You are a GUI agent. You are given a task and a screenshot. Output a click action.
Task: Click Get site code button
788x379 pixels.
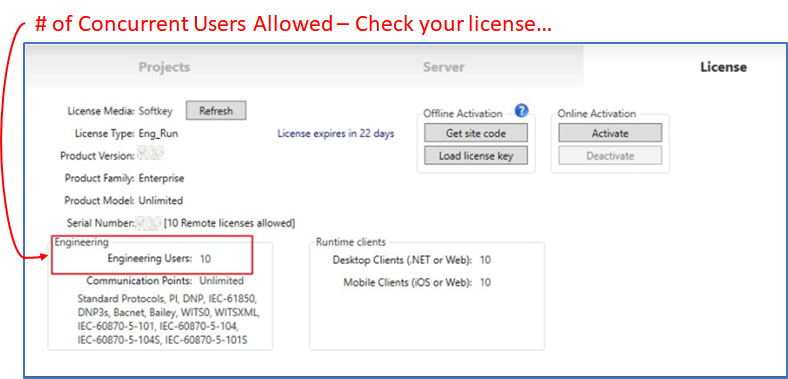476,133
